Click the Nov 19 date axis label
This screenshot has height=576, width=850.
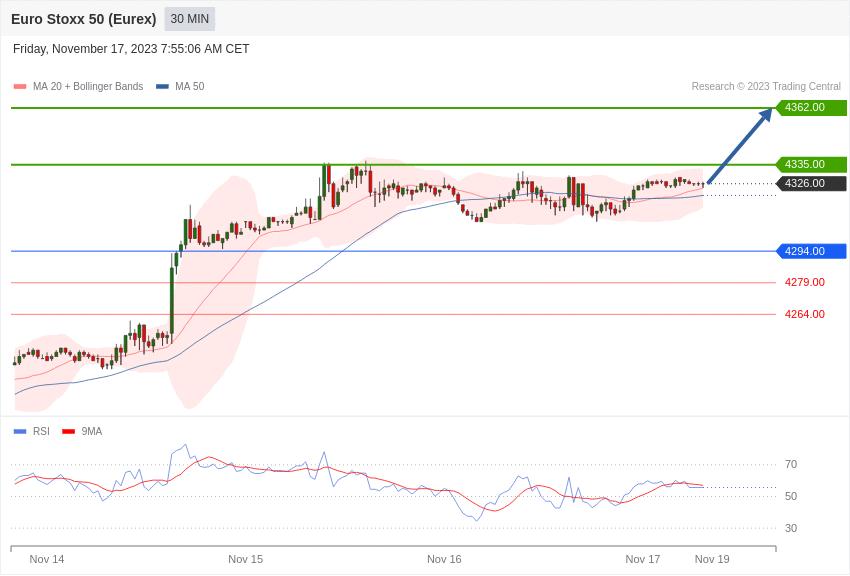(712, 559)
